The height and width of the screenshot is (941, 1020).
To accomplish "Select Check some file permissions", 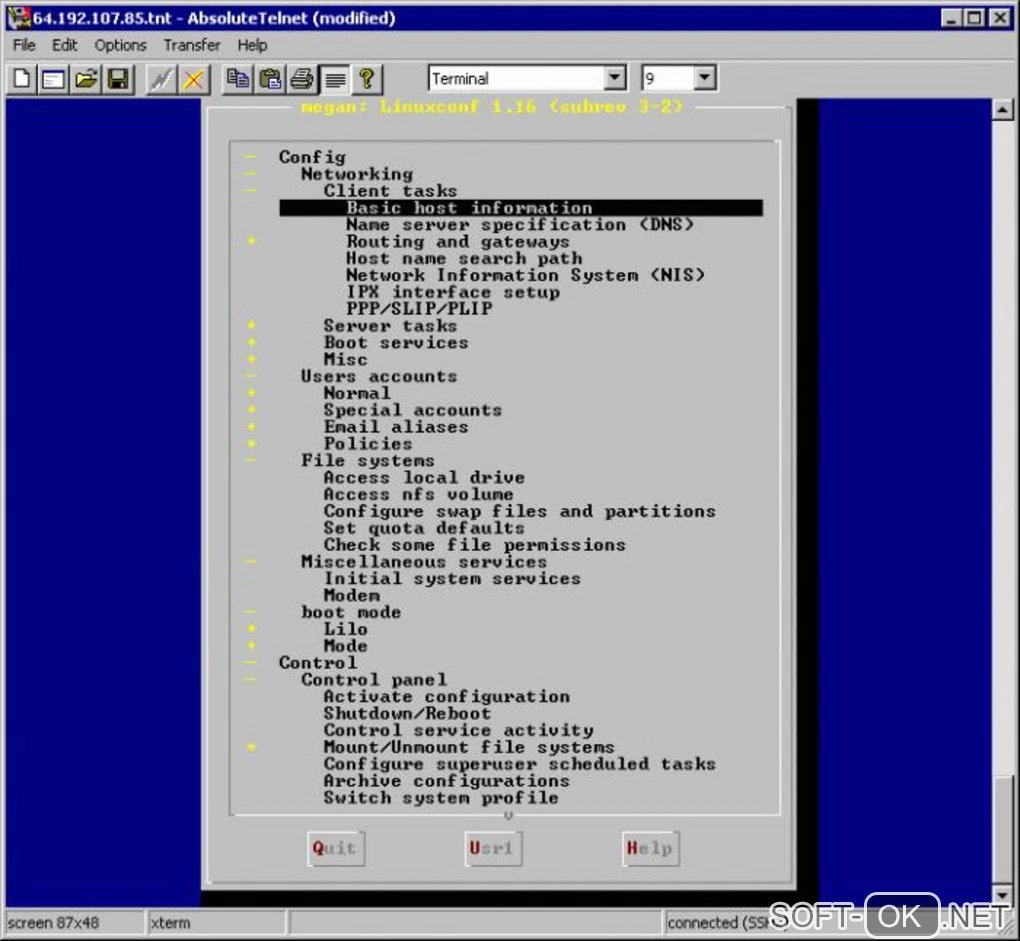I will [x=475, y=545].
